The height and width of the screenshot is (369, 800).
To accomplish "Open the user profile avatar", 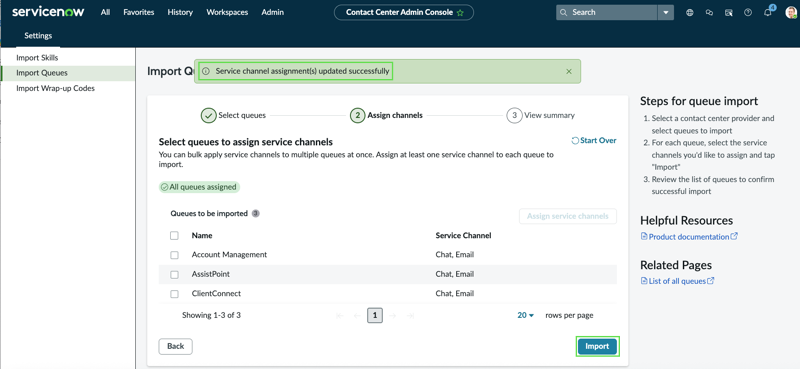I will (791, 13).
